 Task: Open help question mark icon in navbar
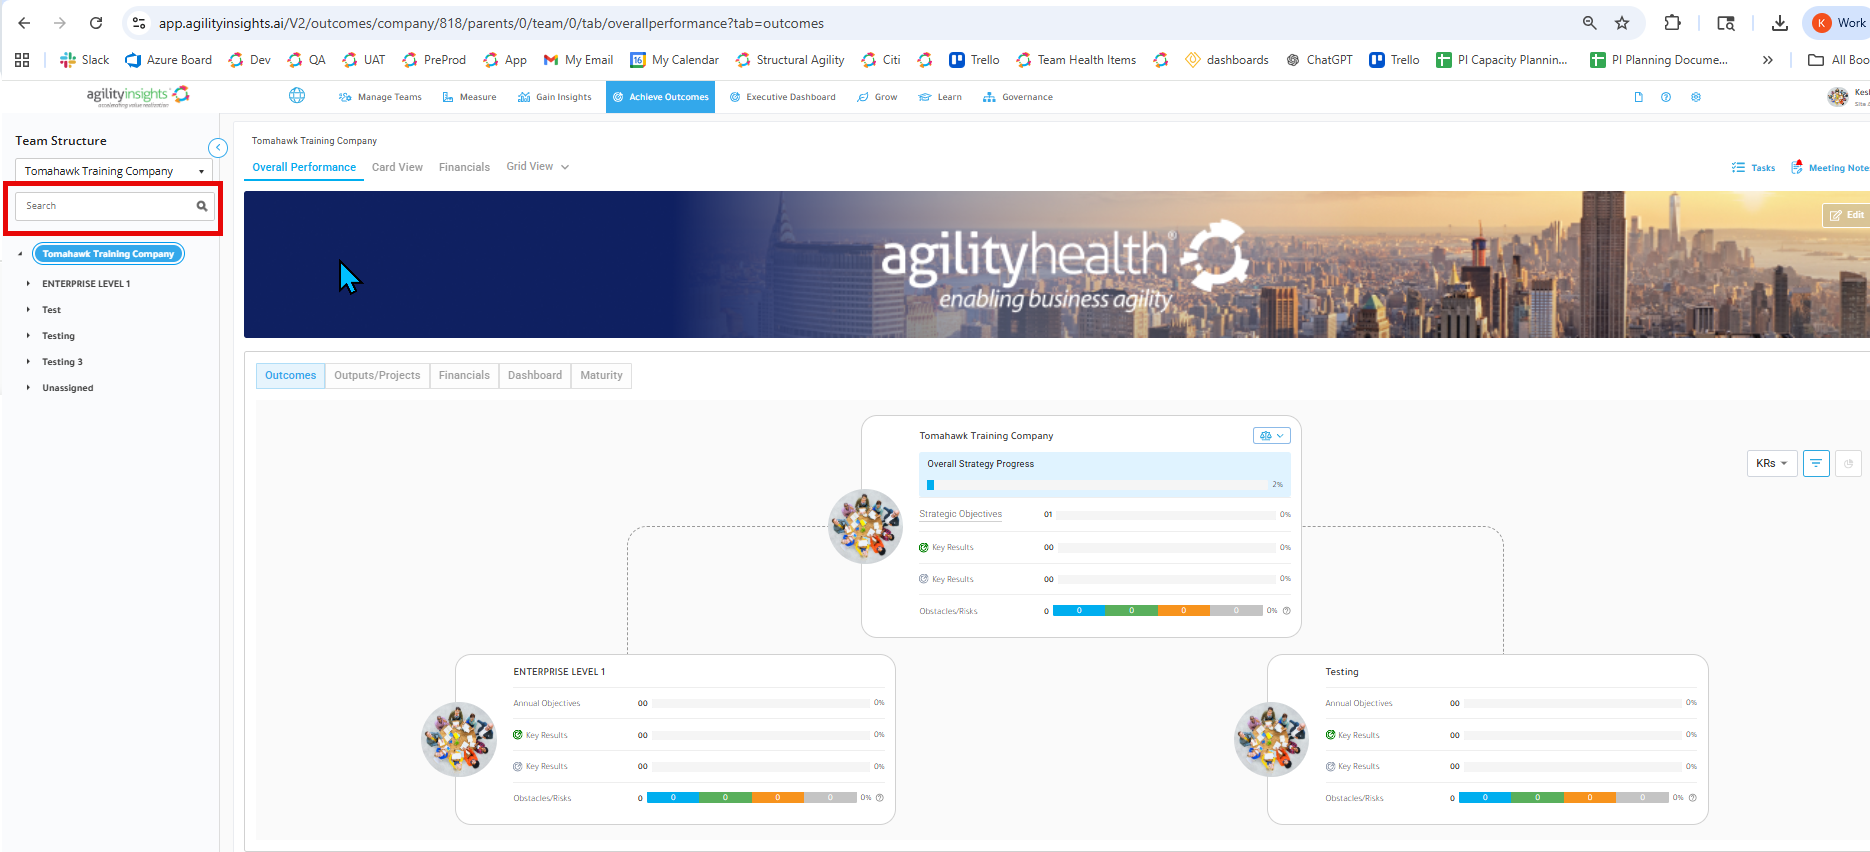pyautogui.click(x=1666, y=97)
